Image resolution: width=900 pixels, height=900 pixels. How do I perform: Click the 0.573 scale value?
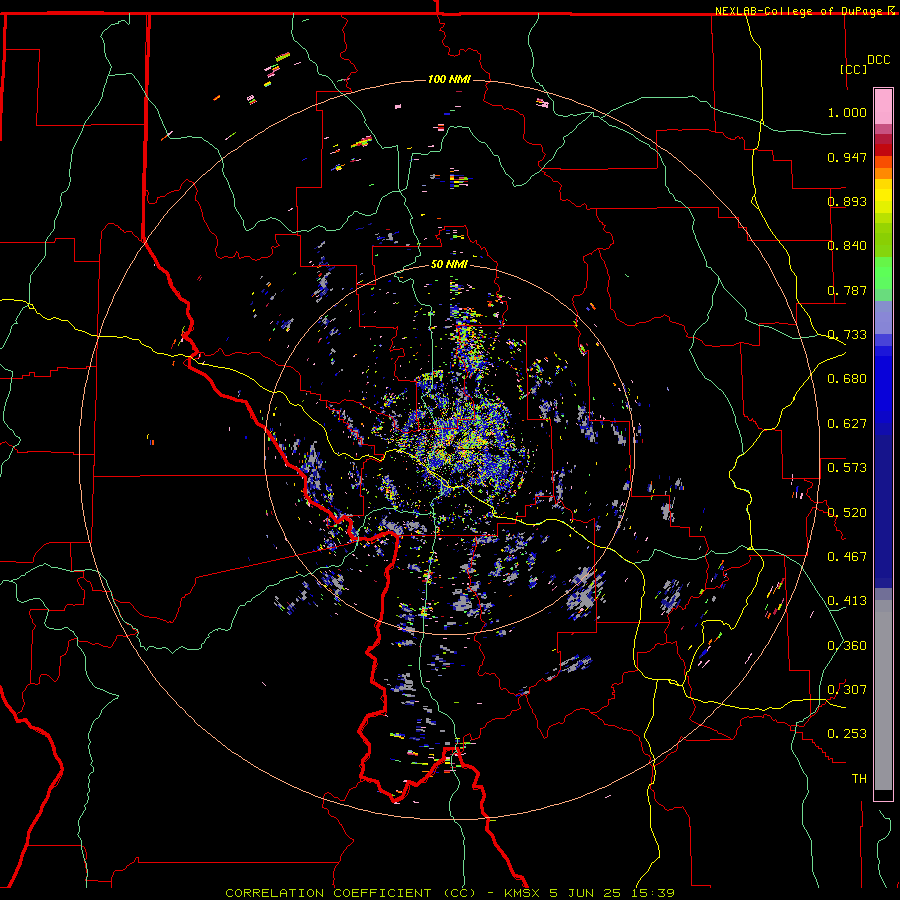[x=847, y=468]
